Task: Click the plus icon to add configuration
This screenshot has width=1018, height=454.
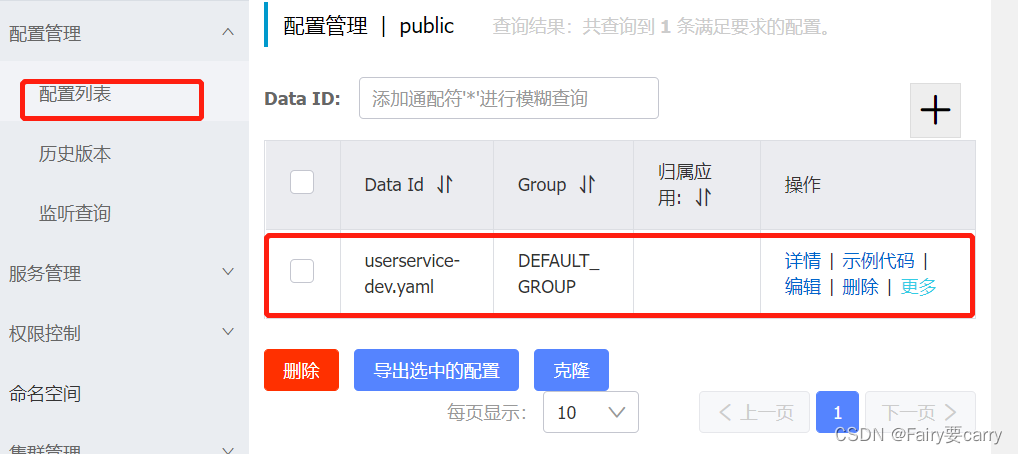Action: coord(935,110)
